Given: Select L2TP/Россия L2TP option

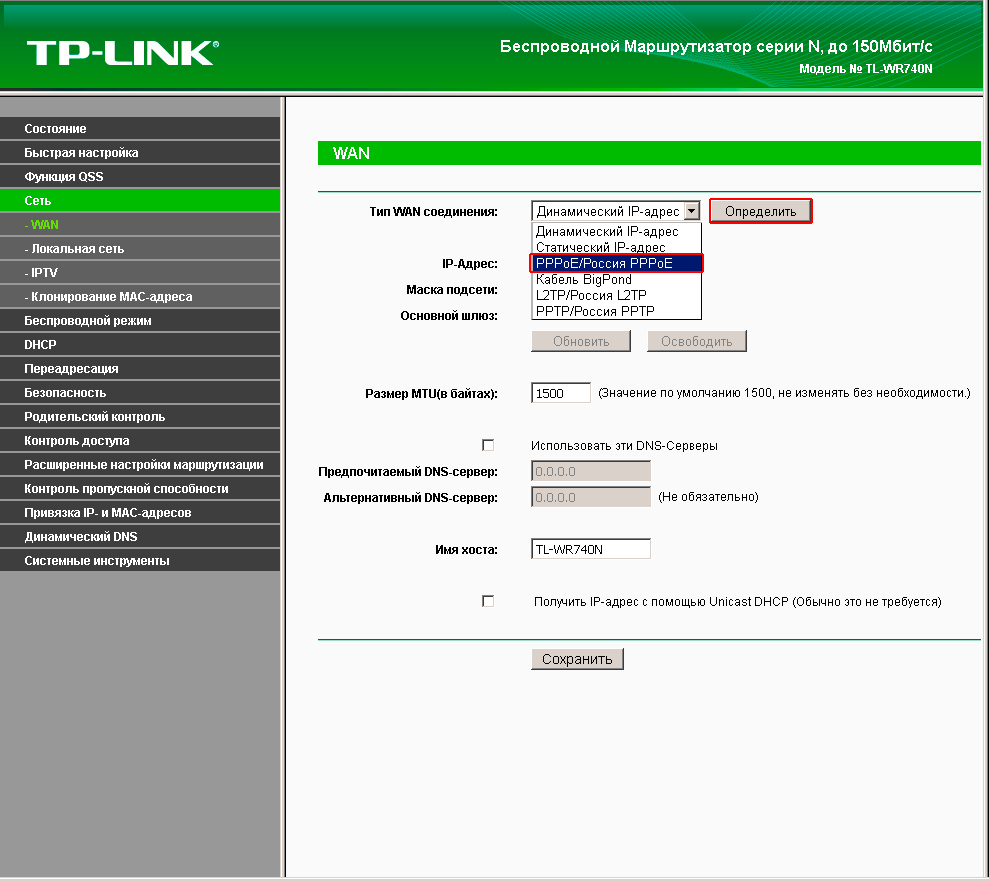Looking at the screenshot, I should [x=616, y=295].
